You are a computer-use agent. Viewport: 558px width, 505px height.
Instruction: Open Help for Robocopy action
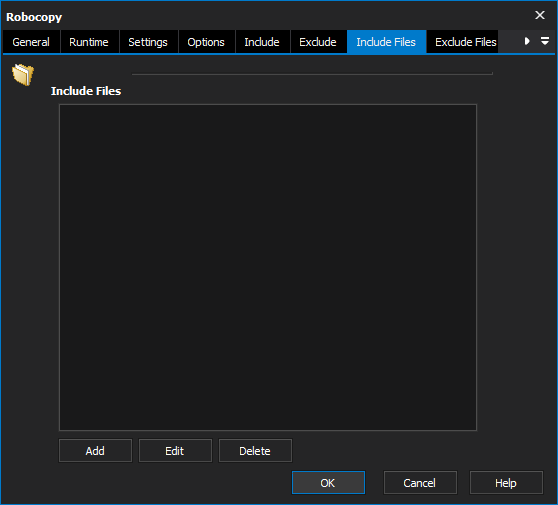point(506,483)
